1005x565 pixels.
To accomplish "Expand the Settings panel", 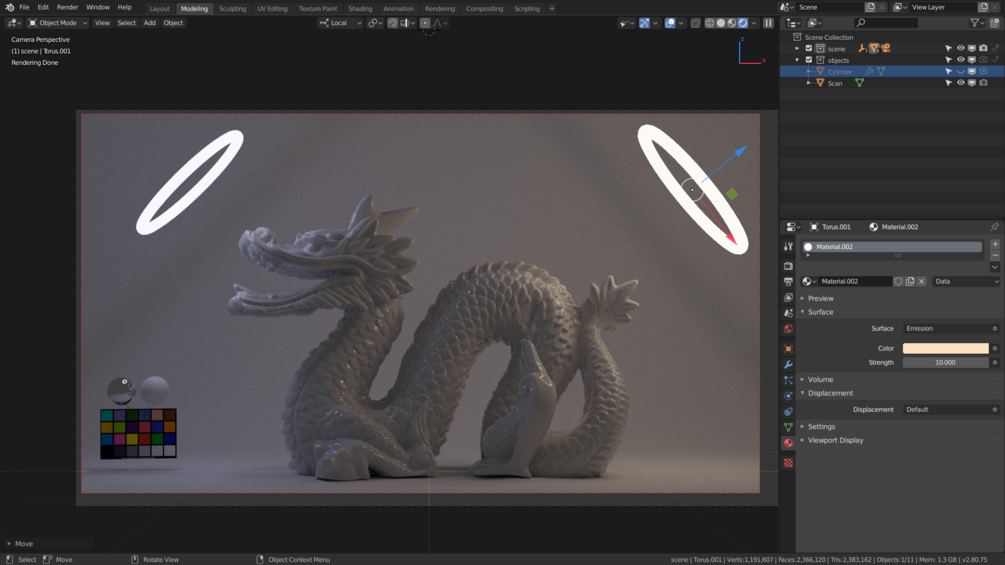I will [x=820, y=427].
